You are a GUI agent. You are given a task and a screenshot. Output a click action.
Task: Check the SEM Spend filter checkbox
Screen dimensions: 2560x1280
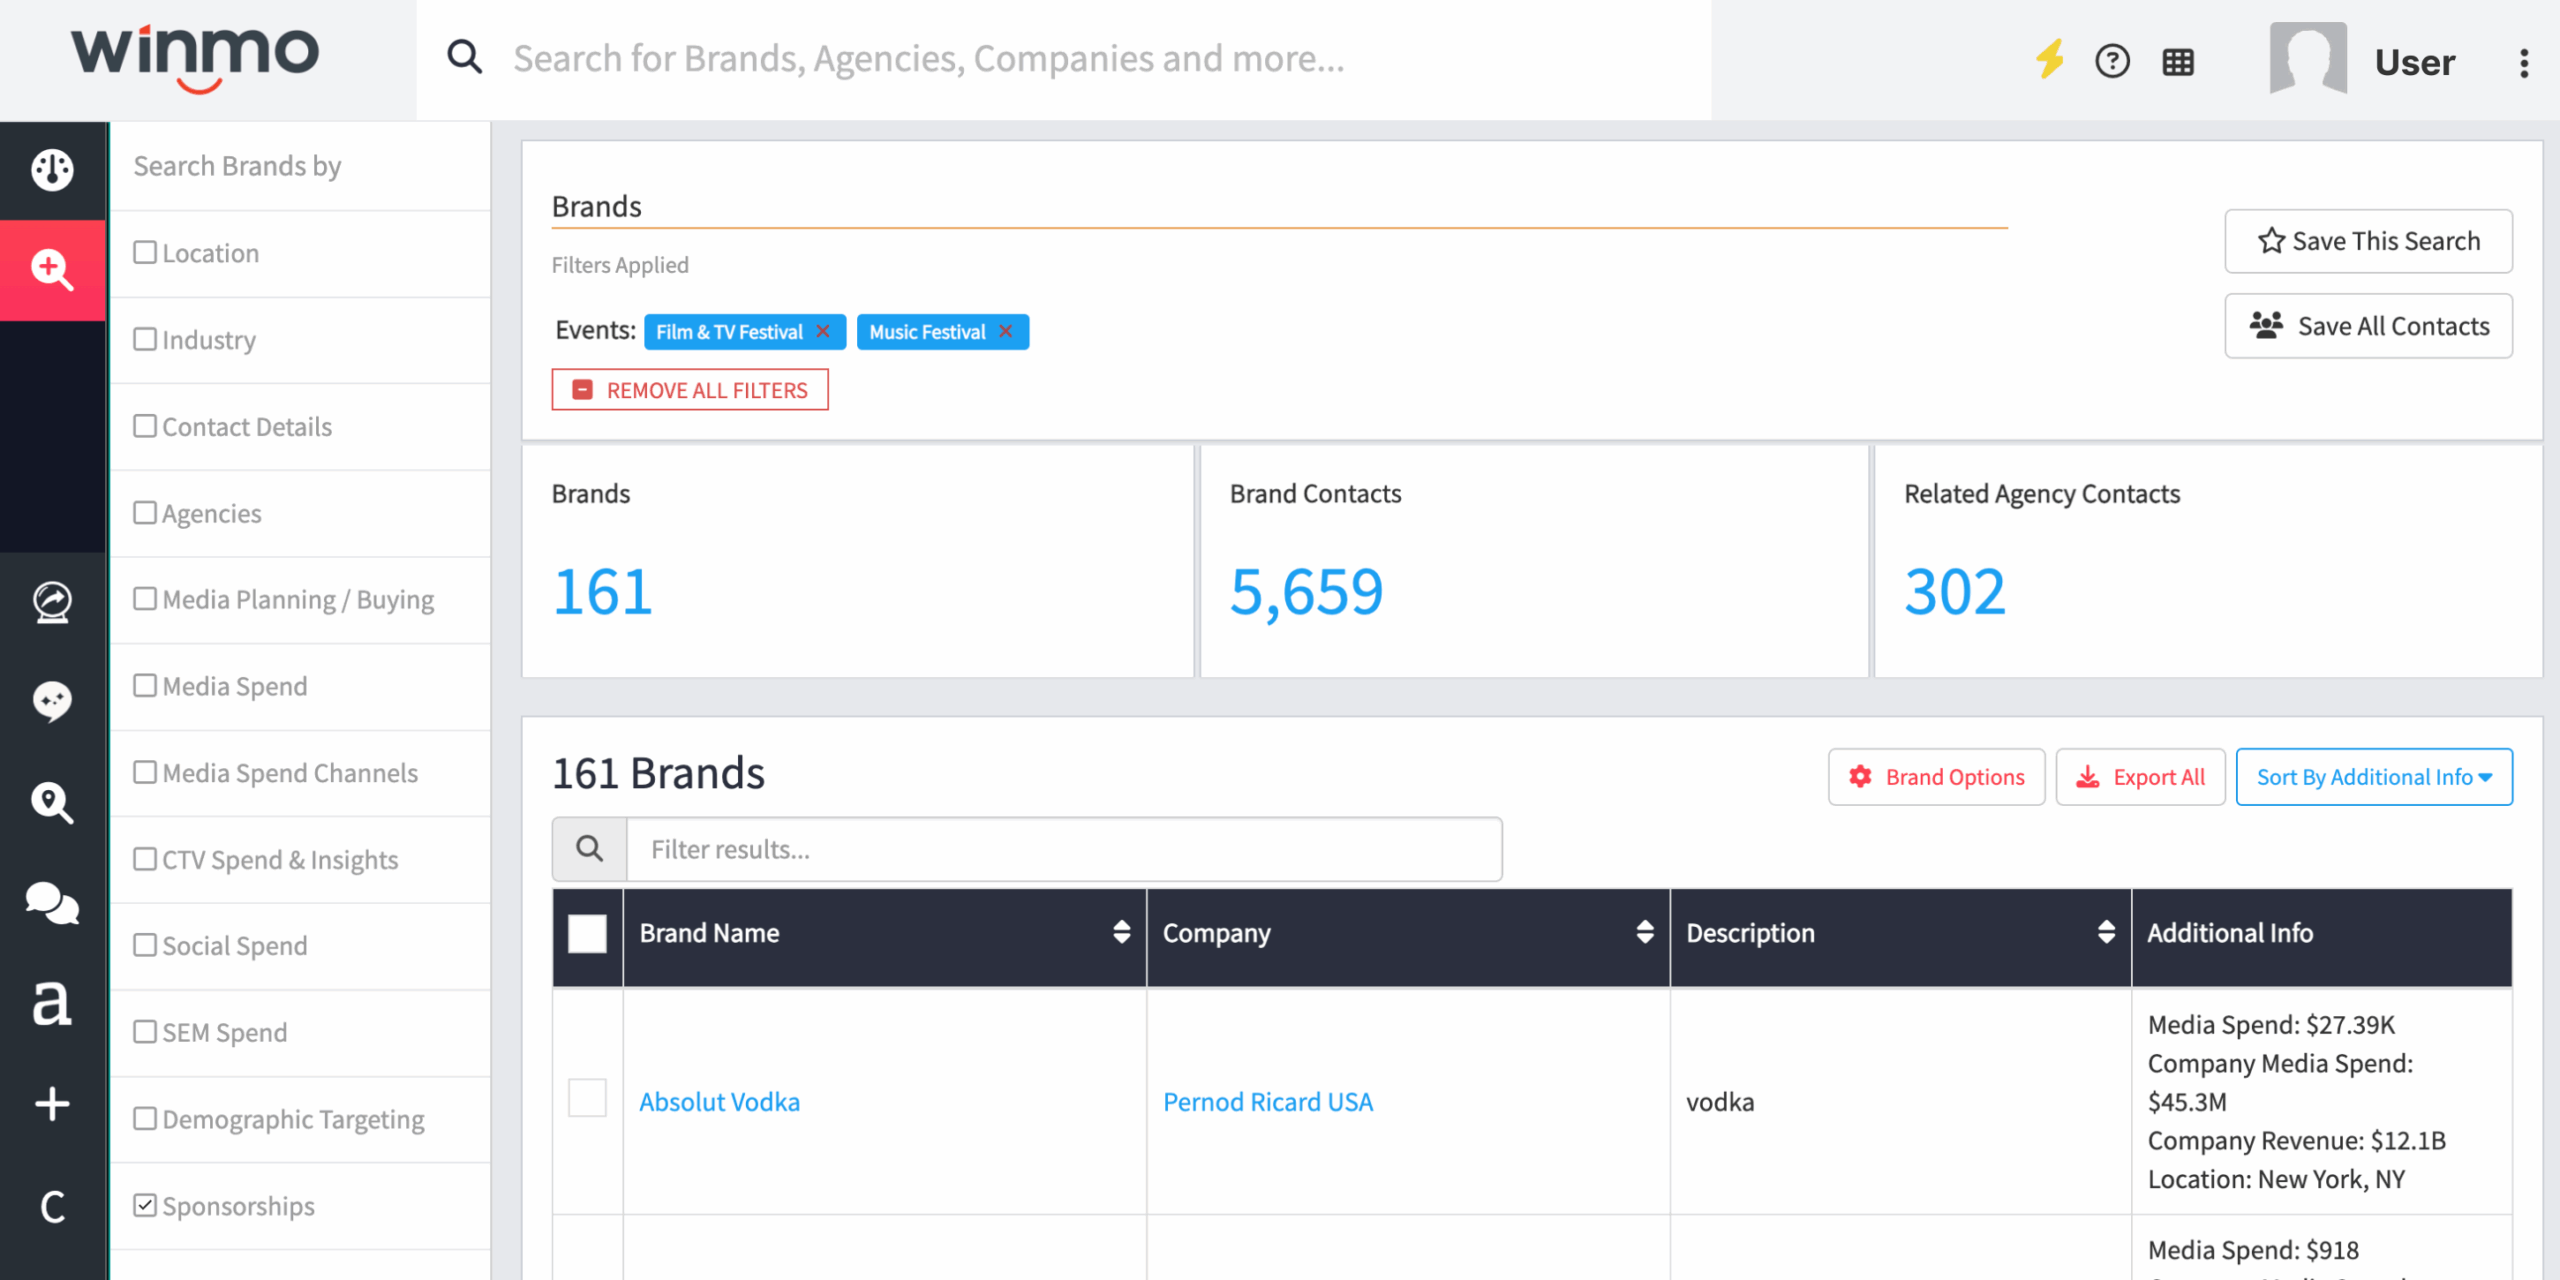tap(145, 1032)
